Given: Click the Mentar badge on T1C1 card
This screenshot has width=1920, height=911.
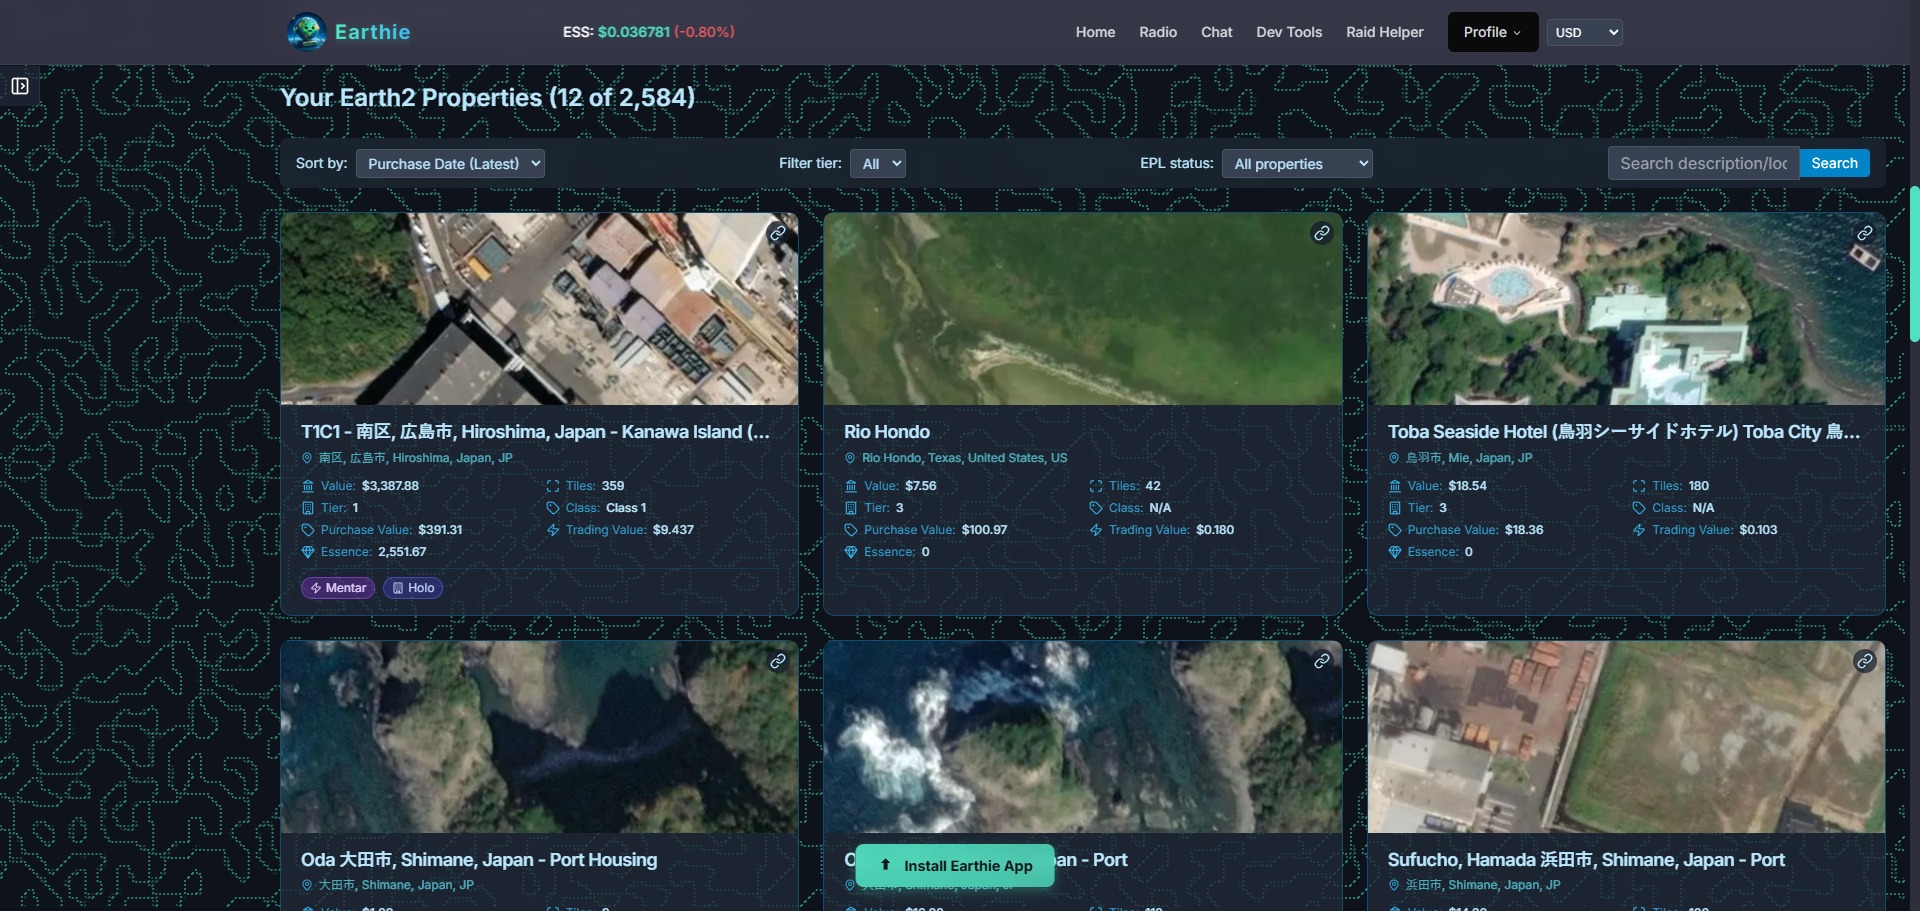Looking at the screenshot, I should pyautogui.click(x=338, y=588).
